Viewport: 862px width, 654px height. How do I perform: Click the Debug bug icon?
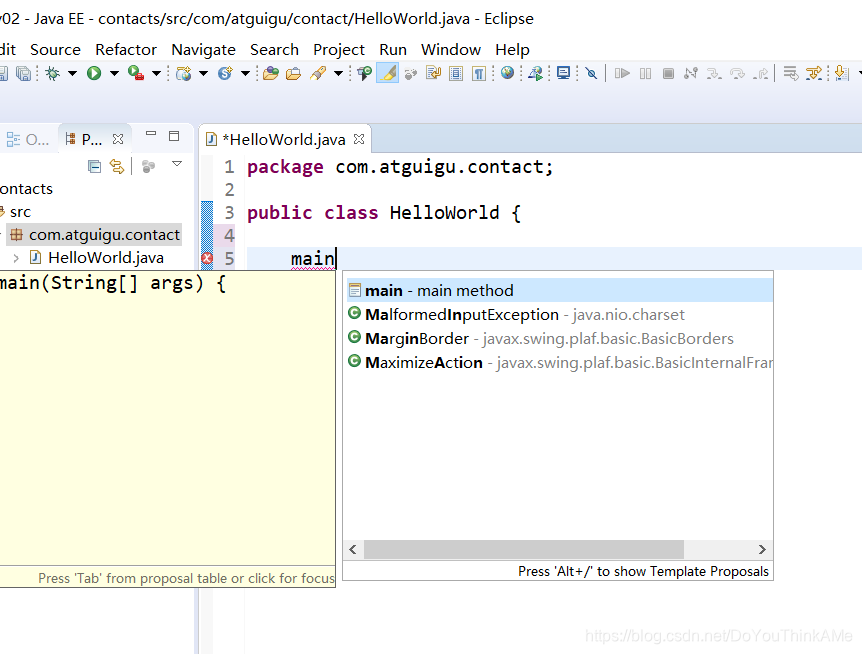pyautogui.click(x=53, y=73)
